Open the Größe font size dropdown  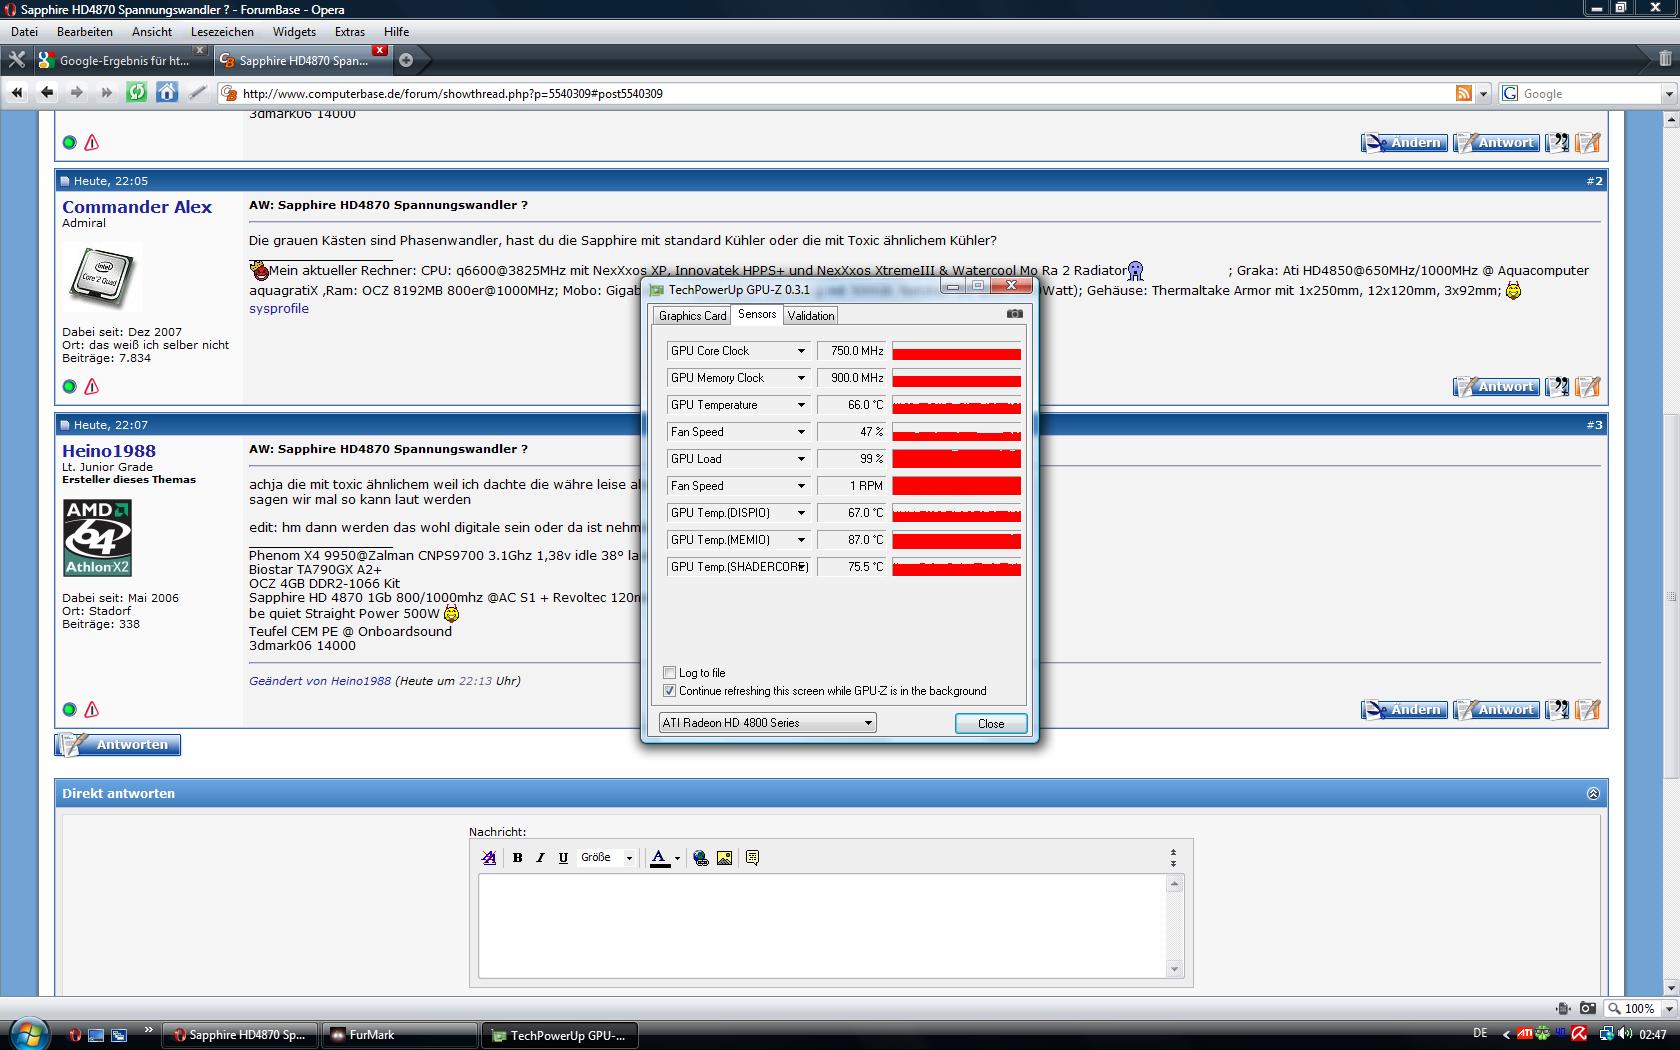pos(606,858)
